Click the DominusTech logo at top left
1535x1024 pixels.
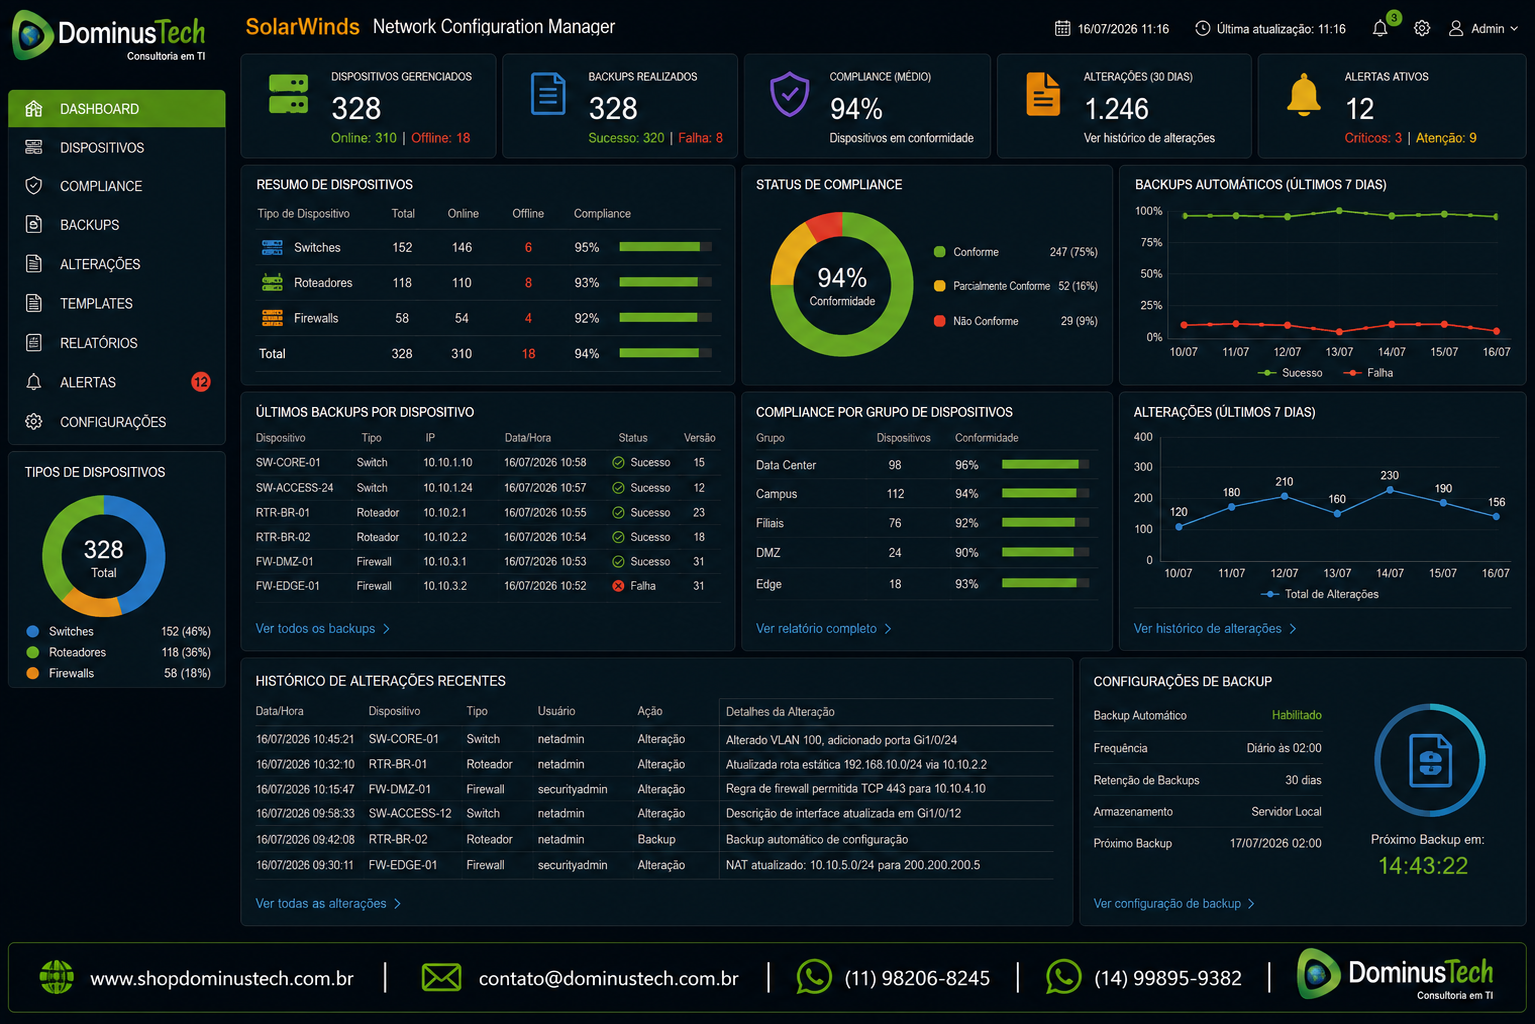click(109, 36)
